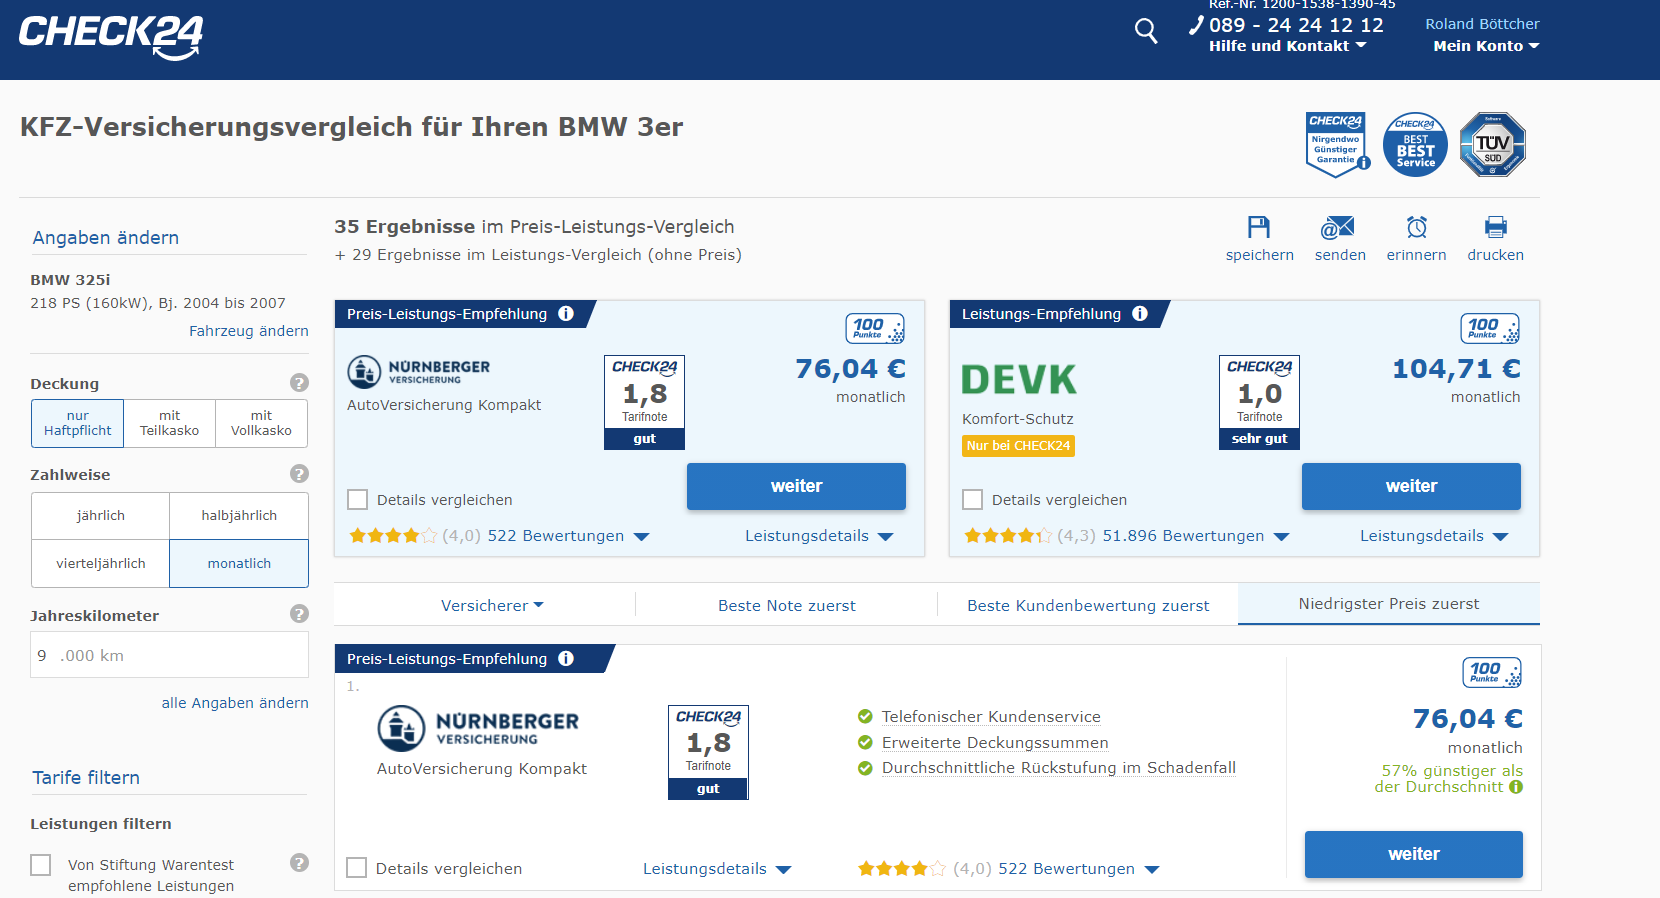
Task: Tick Details vergleichen in list result
Action: pos(356,868)
